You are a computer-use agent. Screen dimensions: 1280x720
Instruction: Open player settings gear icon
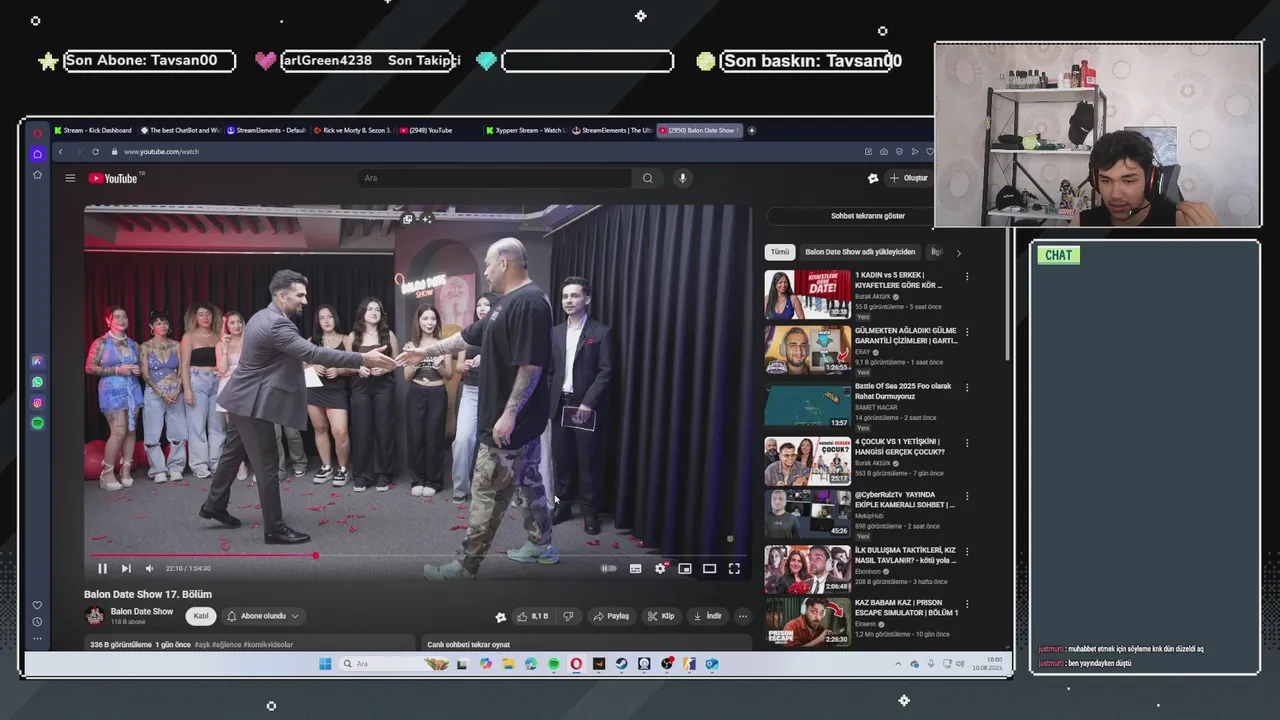tap(660, 568)
